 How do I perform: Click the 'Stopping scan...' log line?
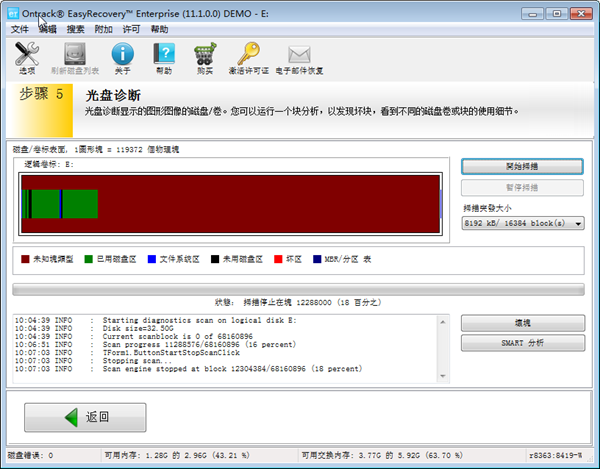tap(94, 361)
